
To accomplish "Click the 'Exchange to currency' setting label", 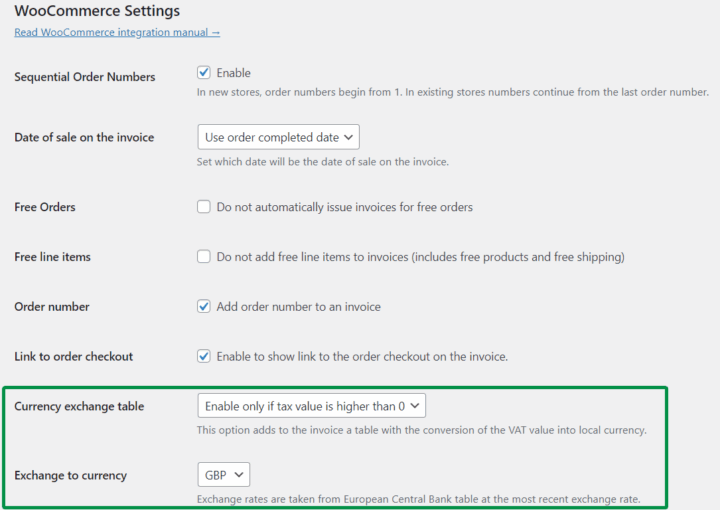I will point(70,475).
